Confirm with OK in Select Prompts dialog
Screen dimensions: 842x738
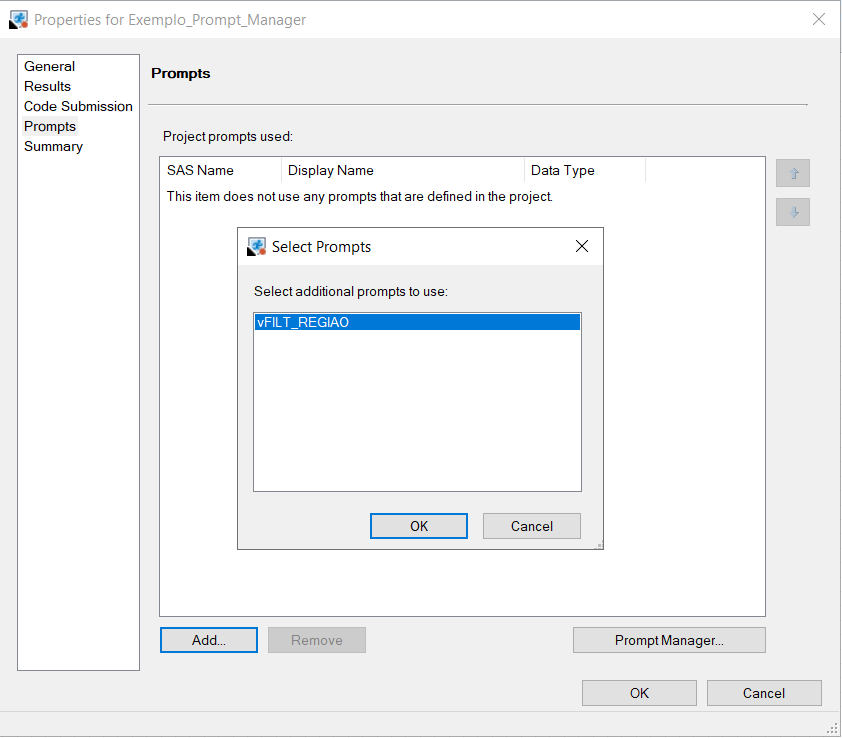click(418, 525)
